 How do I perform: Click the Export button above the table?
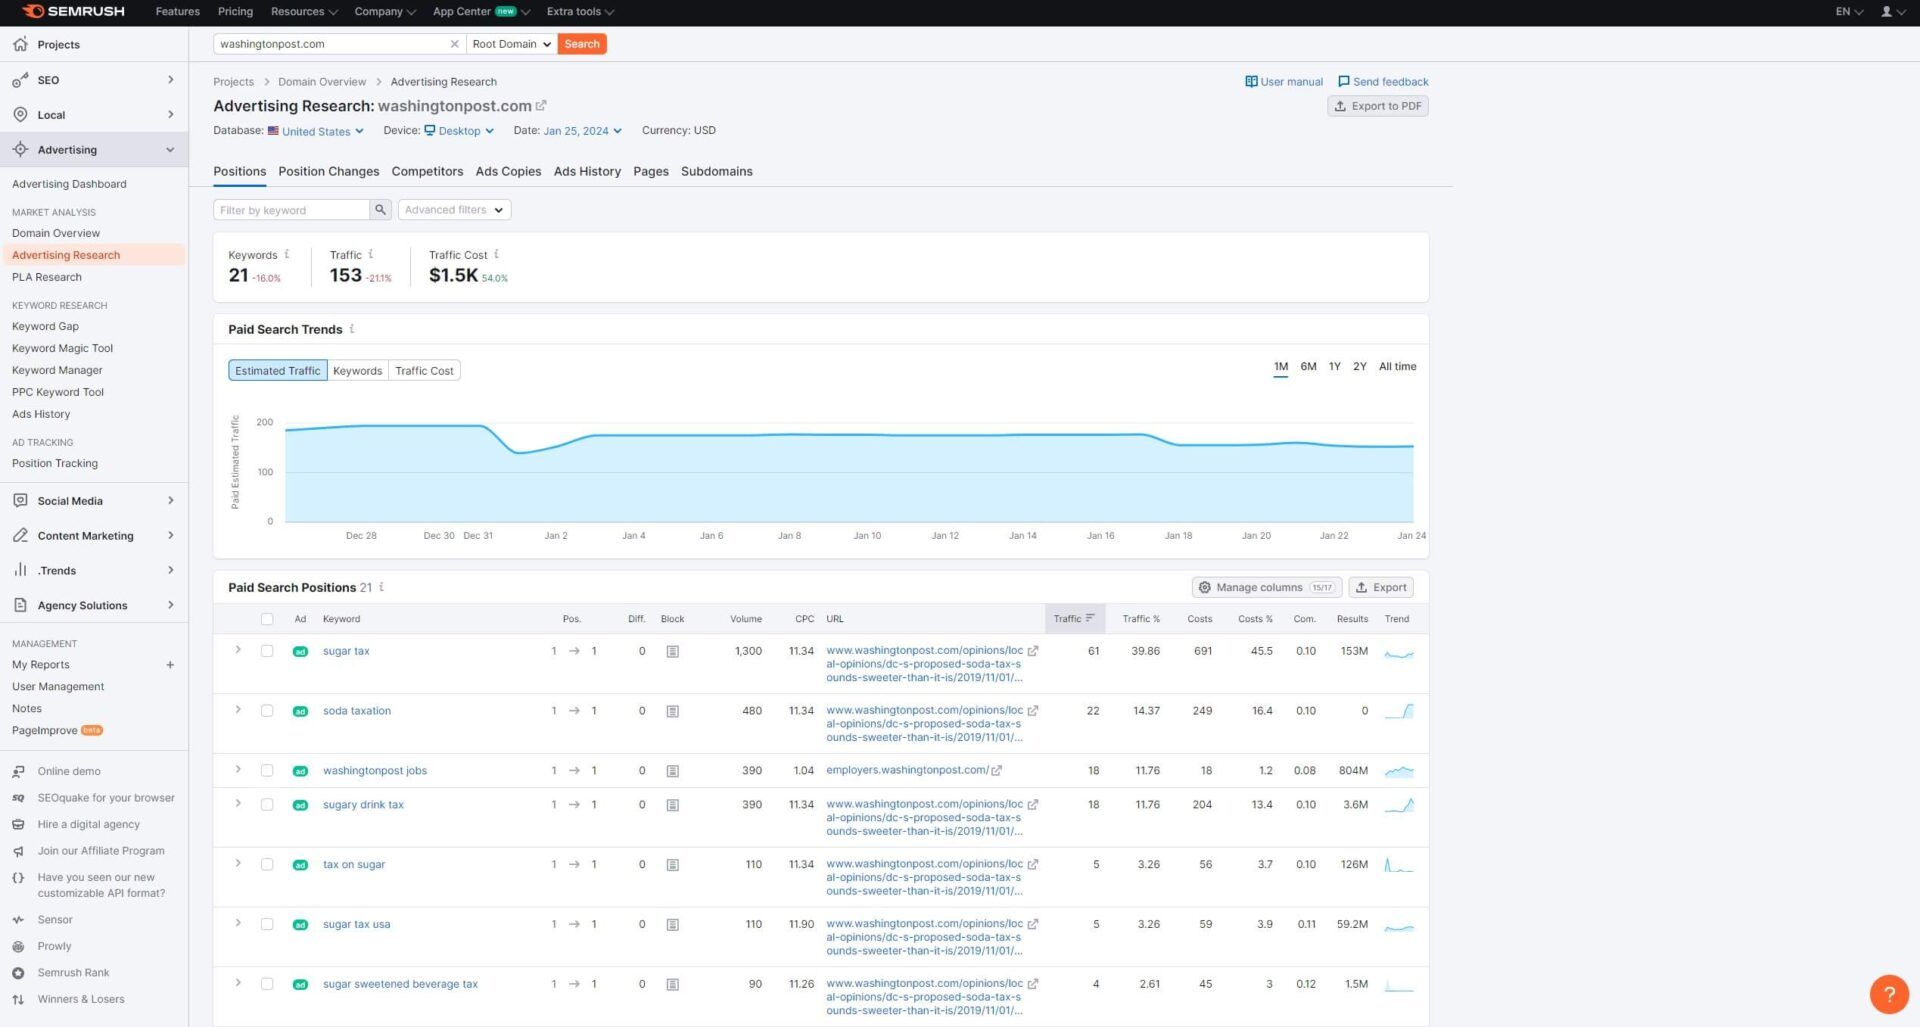[1380, 587]
